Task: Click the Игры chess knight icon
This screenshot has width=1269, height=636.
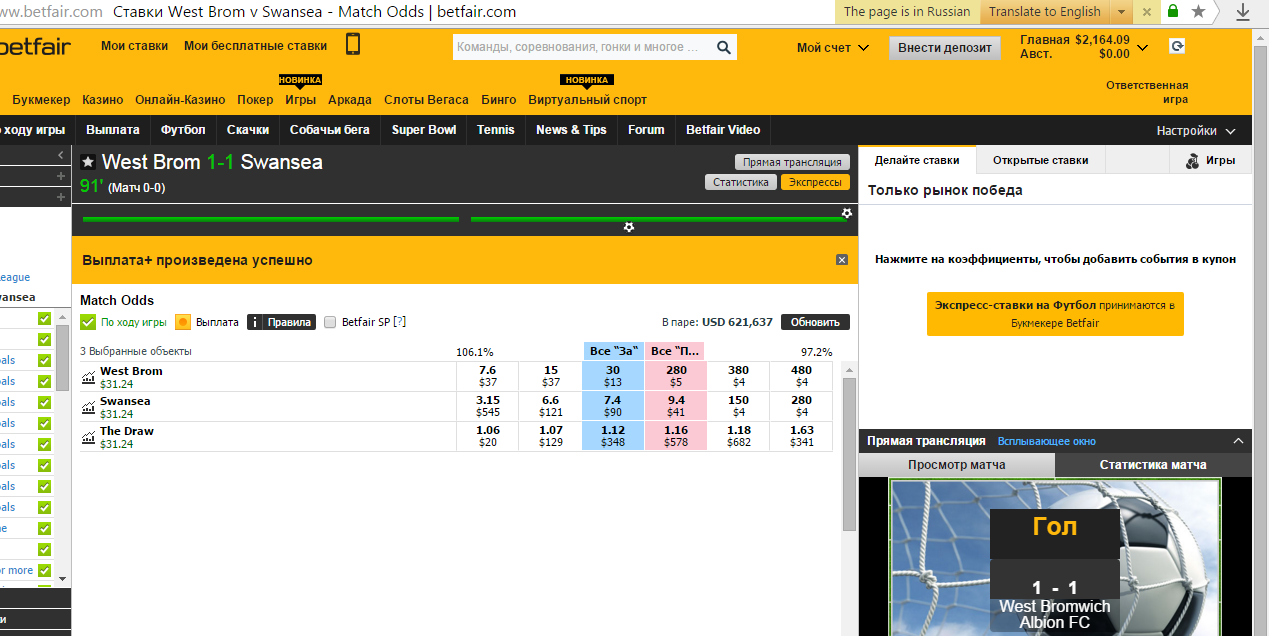Action: point(1192,161)
